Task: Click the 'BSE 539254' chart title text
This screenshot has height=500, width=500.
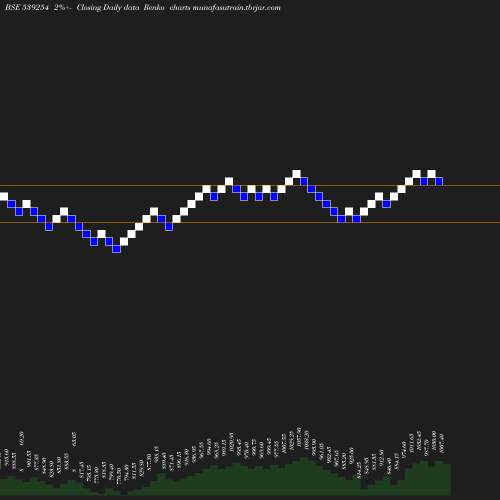Action: pos(27,7)
